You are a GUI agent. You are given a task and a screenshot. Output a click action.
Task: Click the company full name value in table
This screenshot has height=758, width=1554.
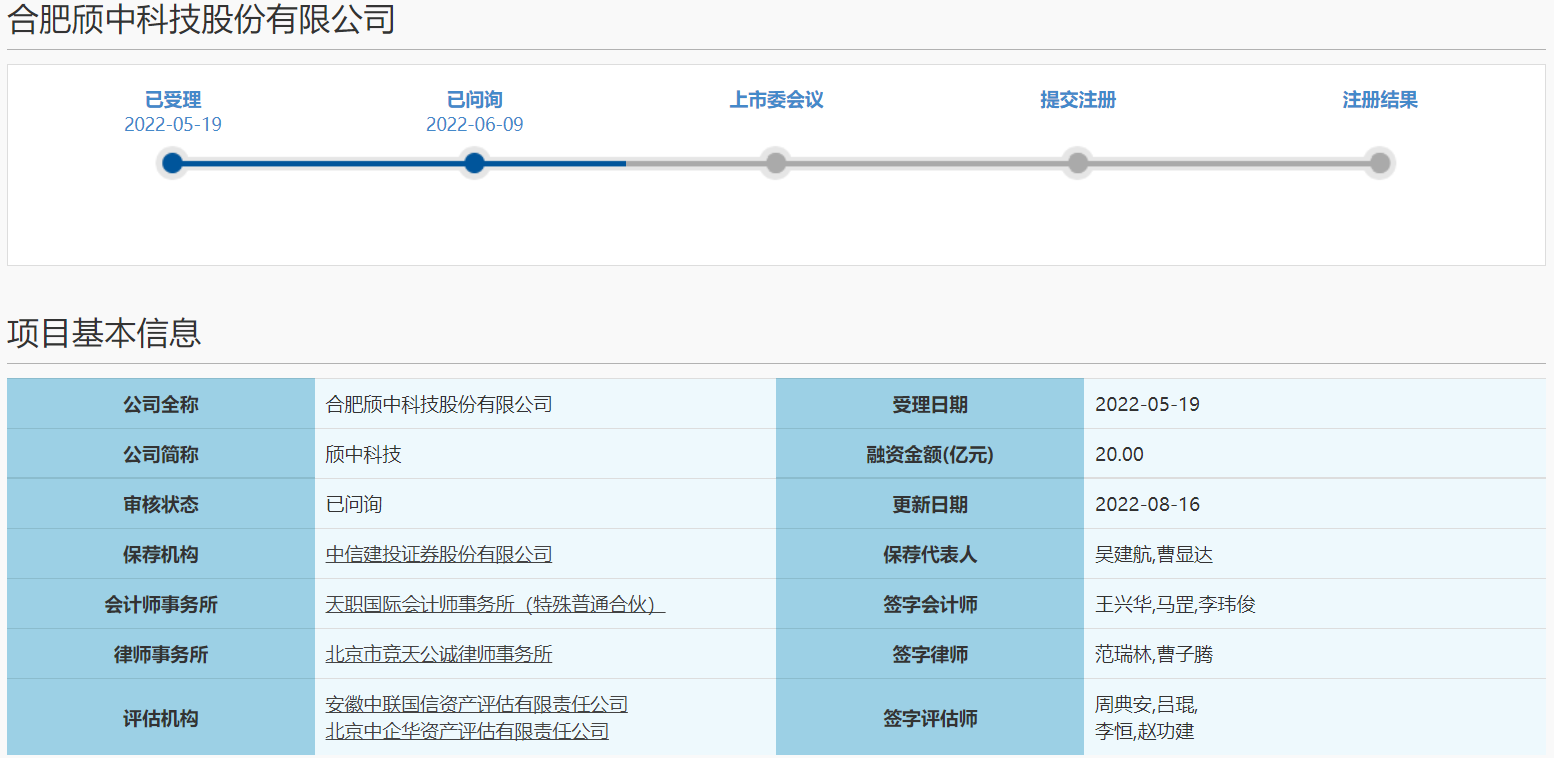coord(439,405)
